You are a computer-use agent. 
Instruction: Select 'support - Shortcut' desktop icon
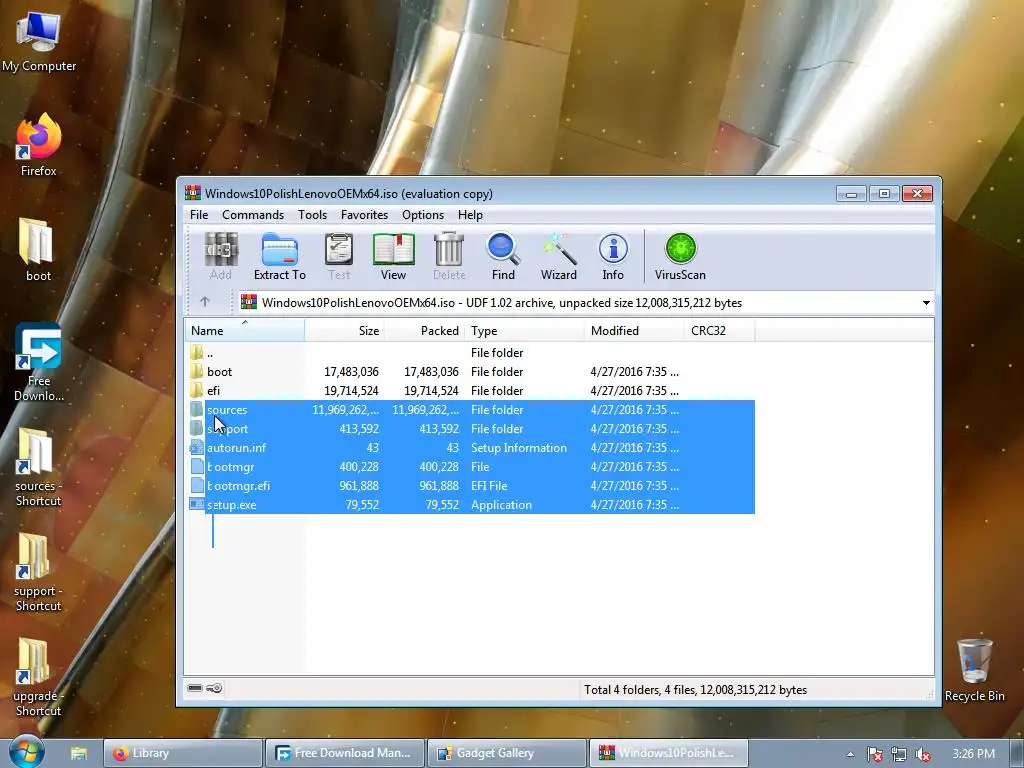[39, 573]
